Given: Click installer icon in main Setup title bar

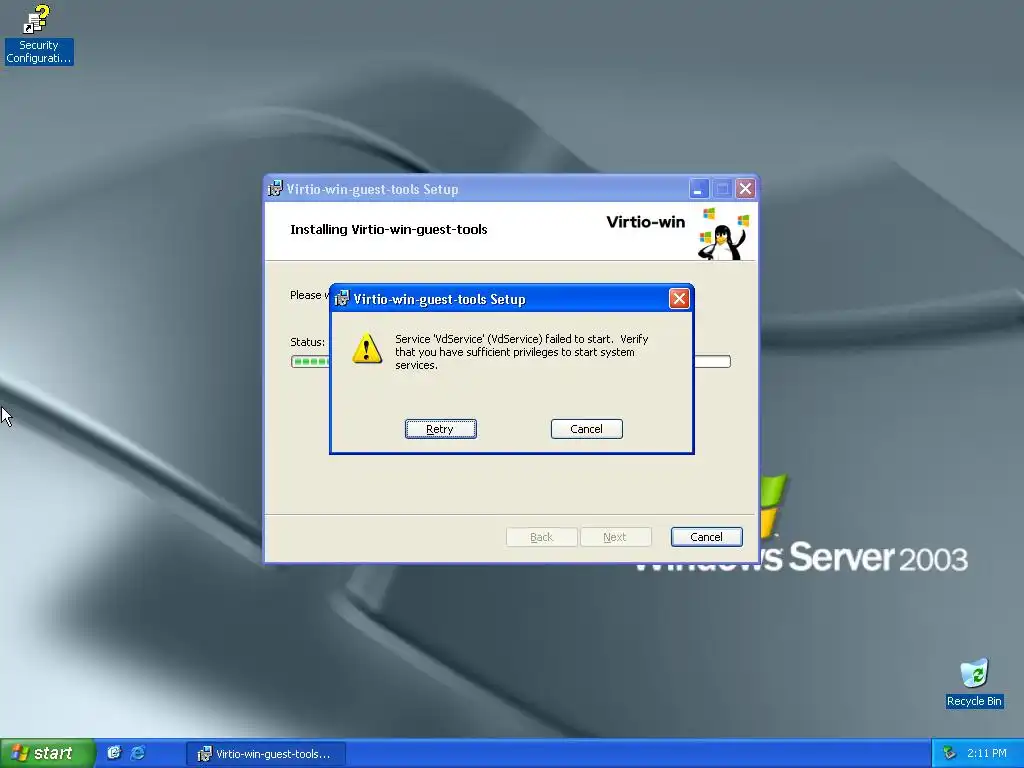Looking at the screenshot, I should [275, 189].
